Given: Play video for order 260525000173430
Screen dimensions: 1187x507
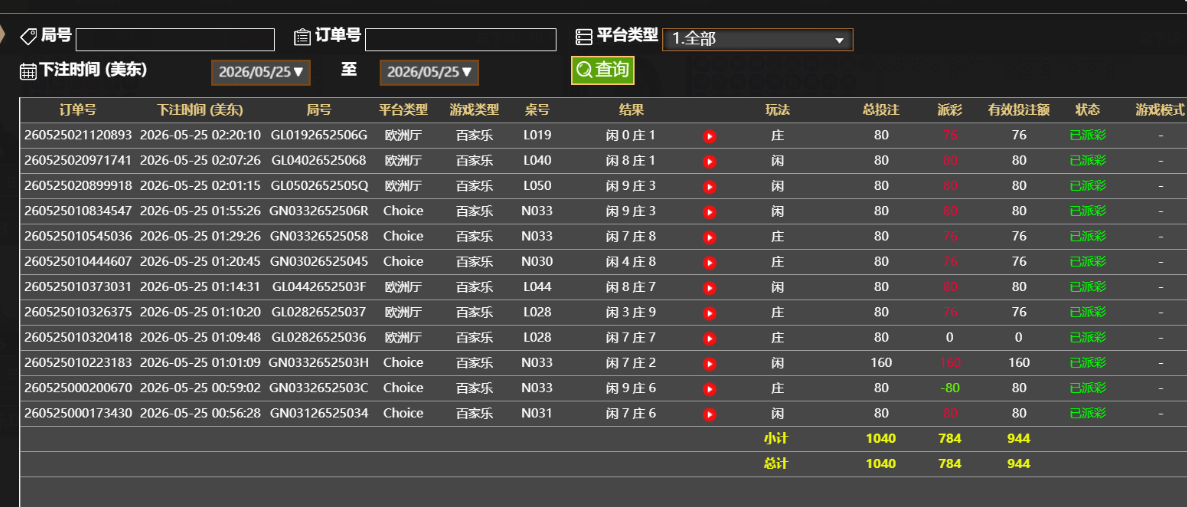Looking at the screenshot, I should (x=709, y=415).
